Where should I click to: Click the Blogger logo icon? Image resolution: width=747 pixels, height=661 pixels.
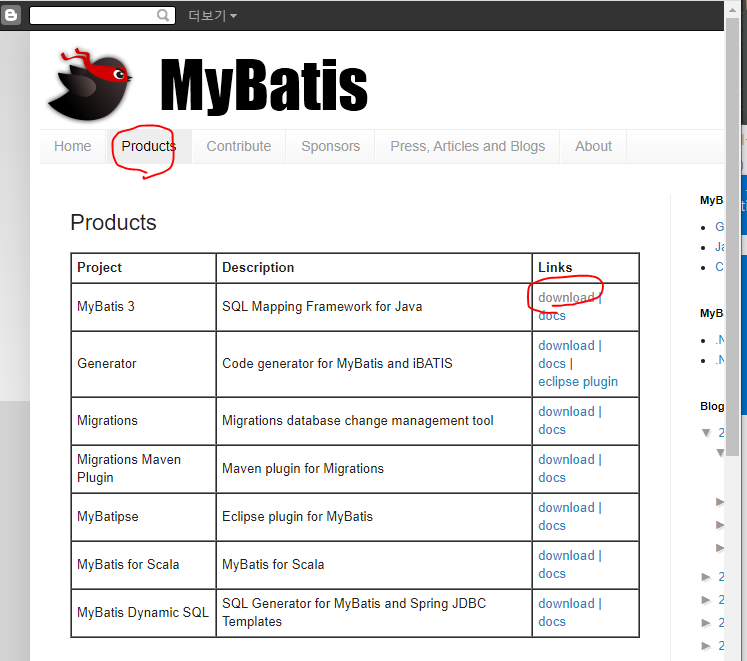point(10,15)
